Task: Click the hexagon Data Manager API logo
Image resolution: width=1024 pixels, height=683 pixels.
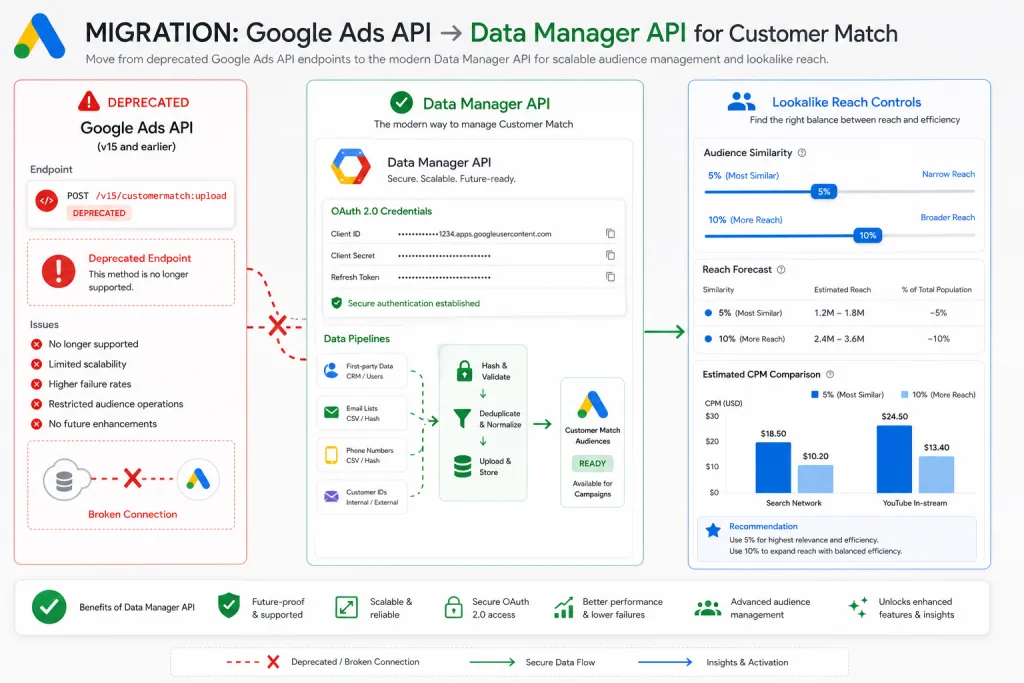Action: pos(351,167)
